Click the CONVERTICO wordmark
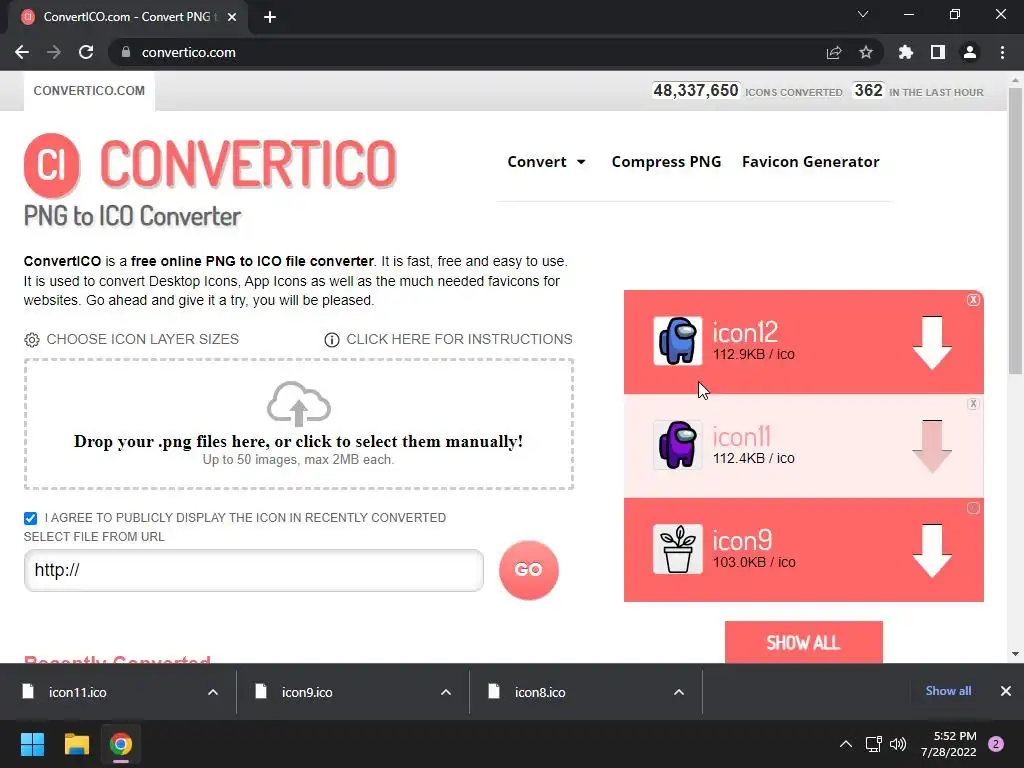 248,164
